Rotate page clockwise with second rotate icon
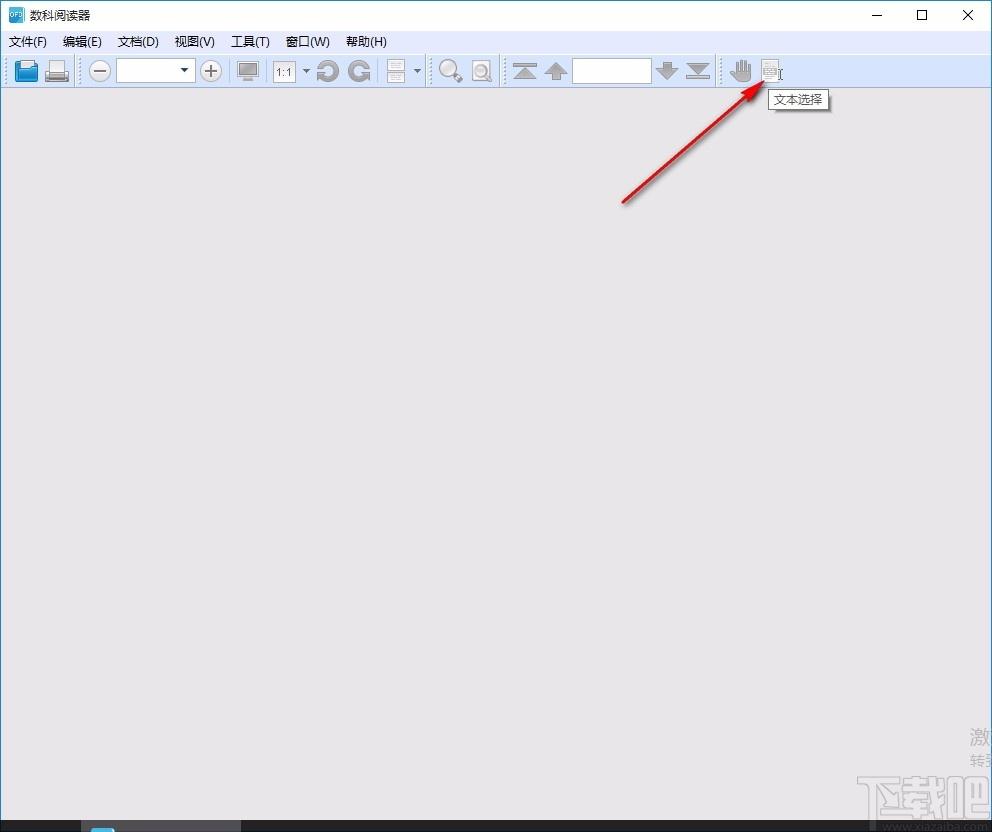Image resolution: width=992 pixels, height=832 pixels. (359, 71)
